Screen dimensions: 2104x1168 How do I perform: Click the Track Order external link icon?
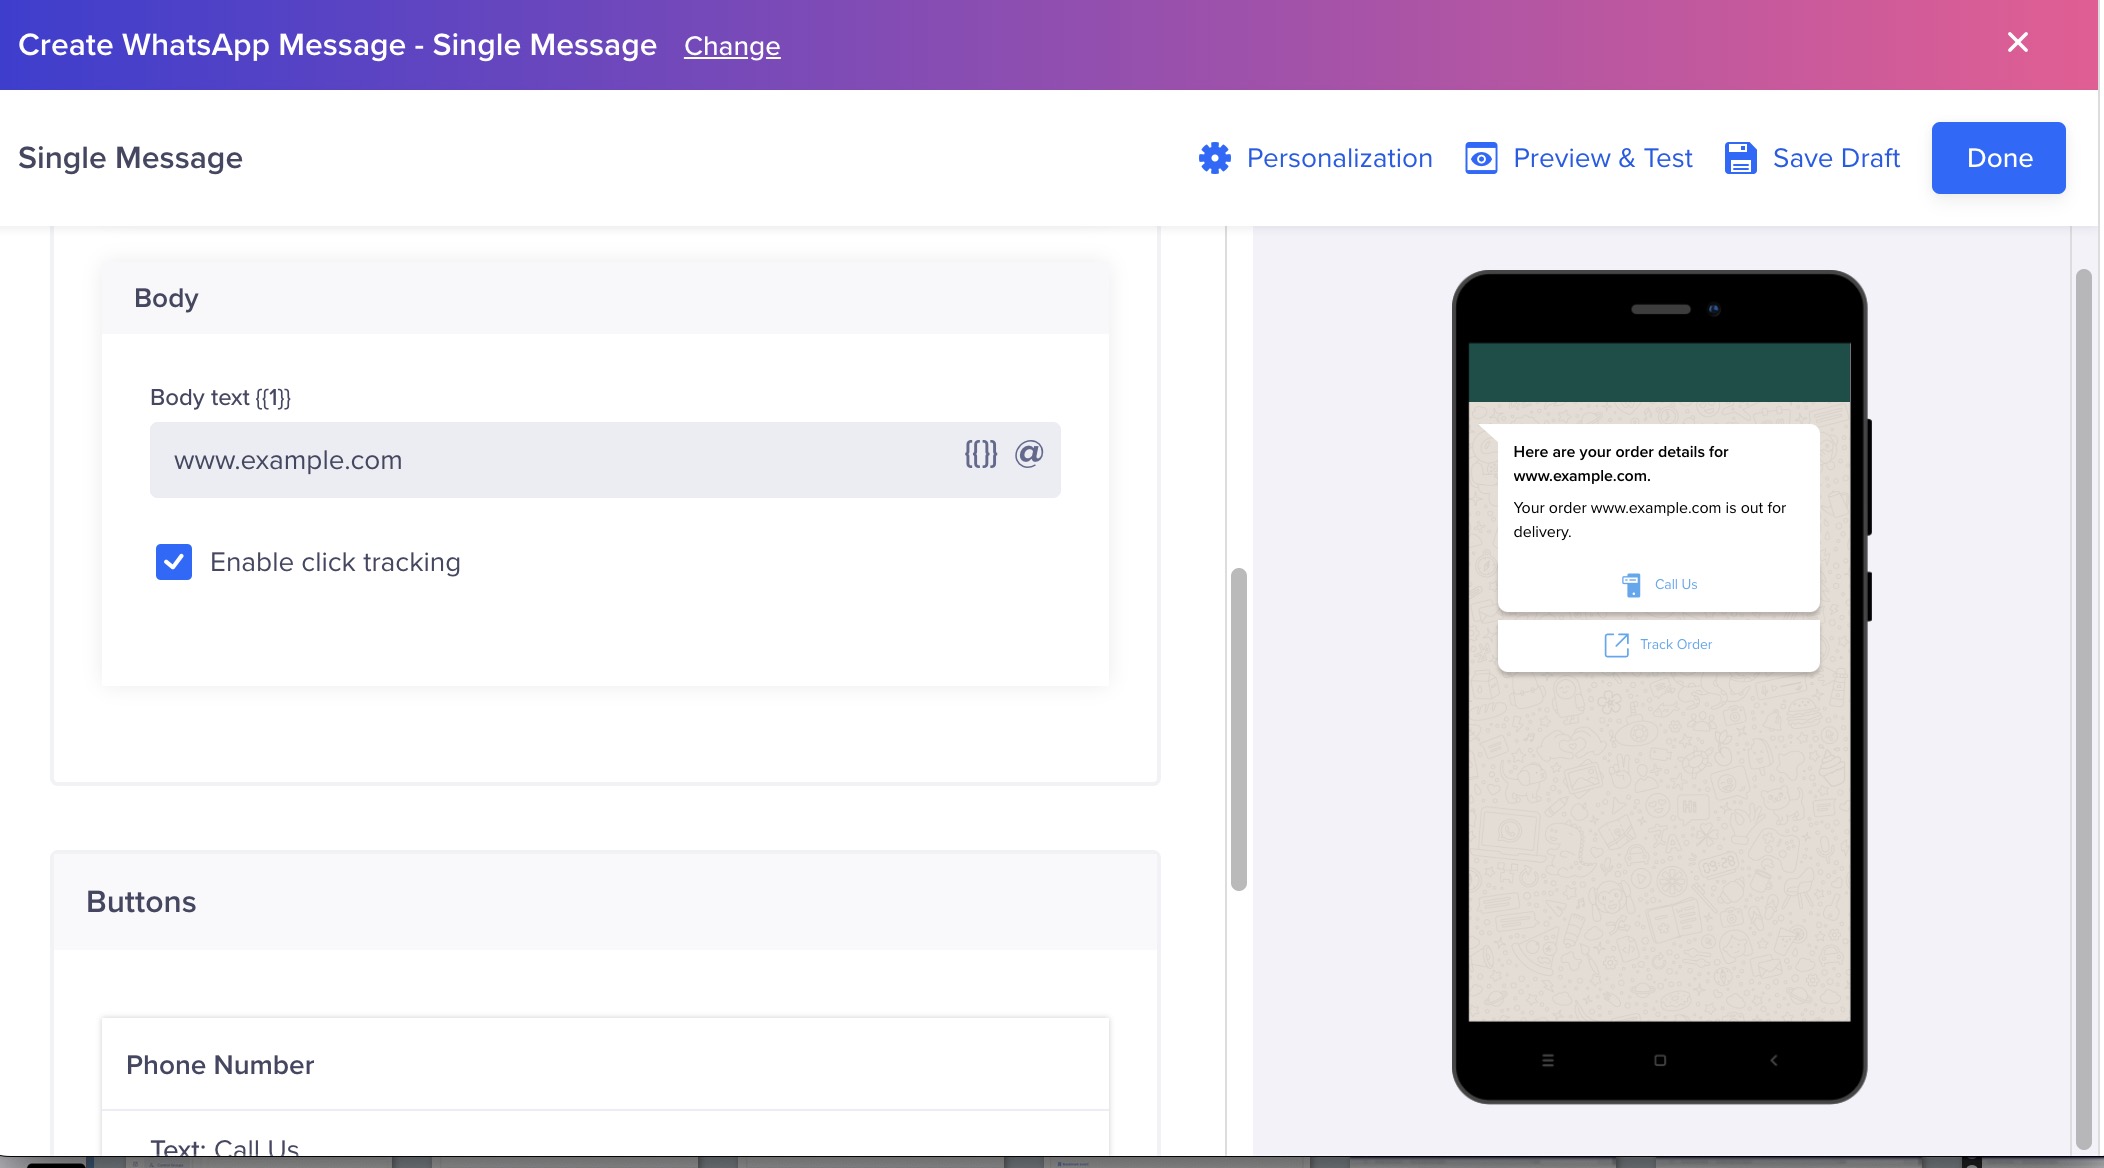pos(1616,645)
